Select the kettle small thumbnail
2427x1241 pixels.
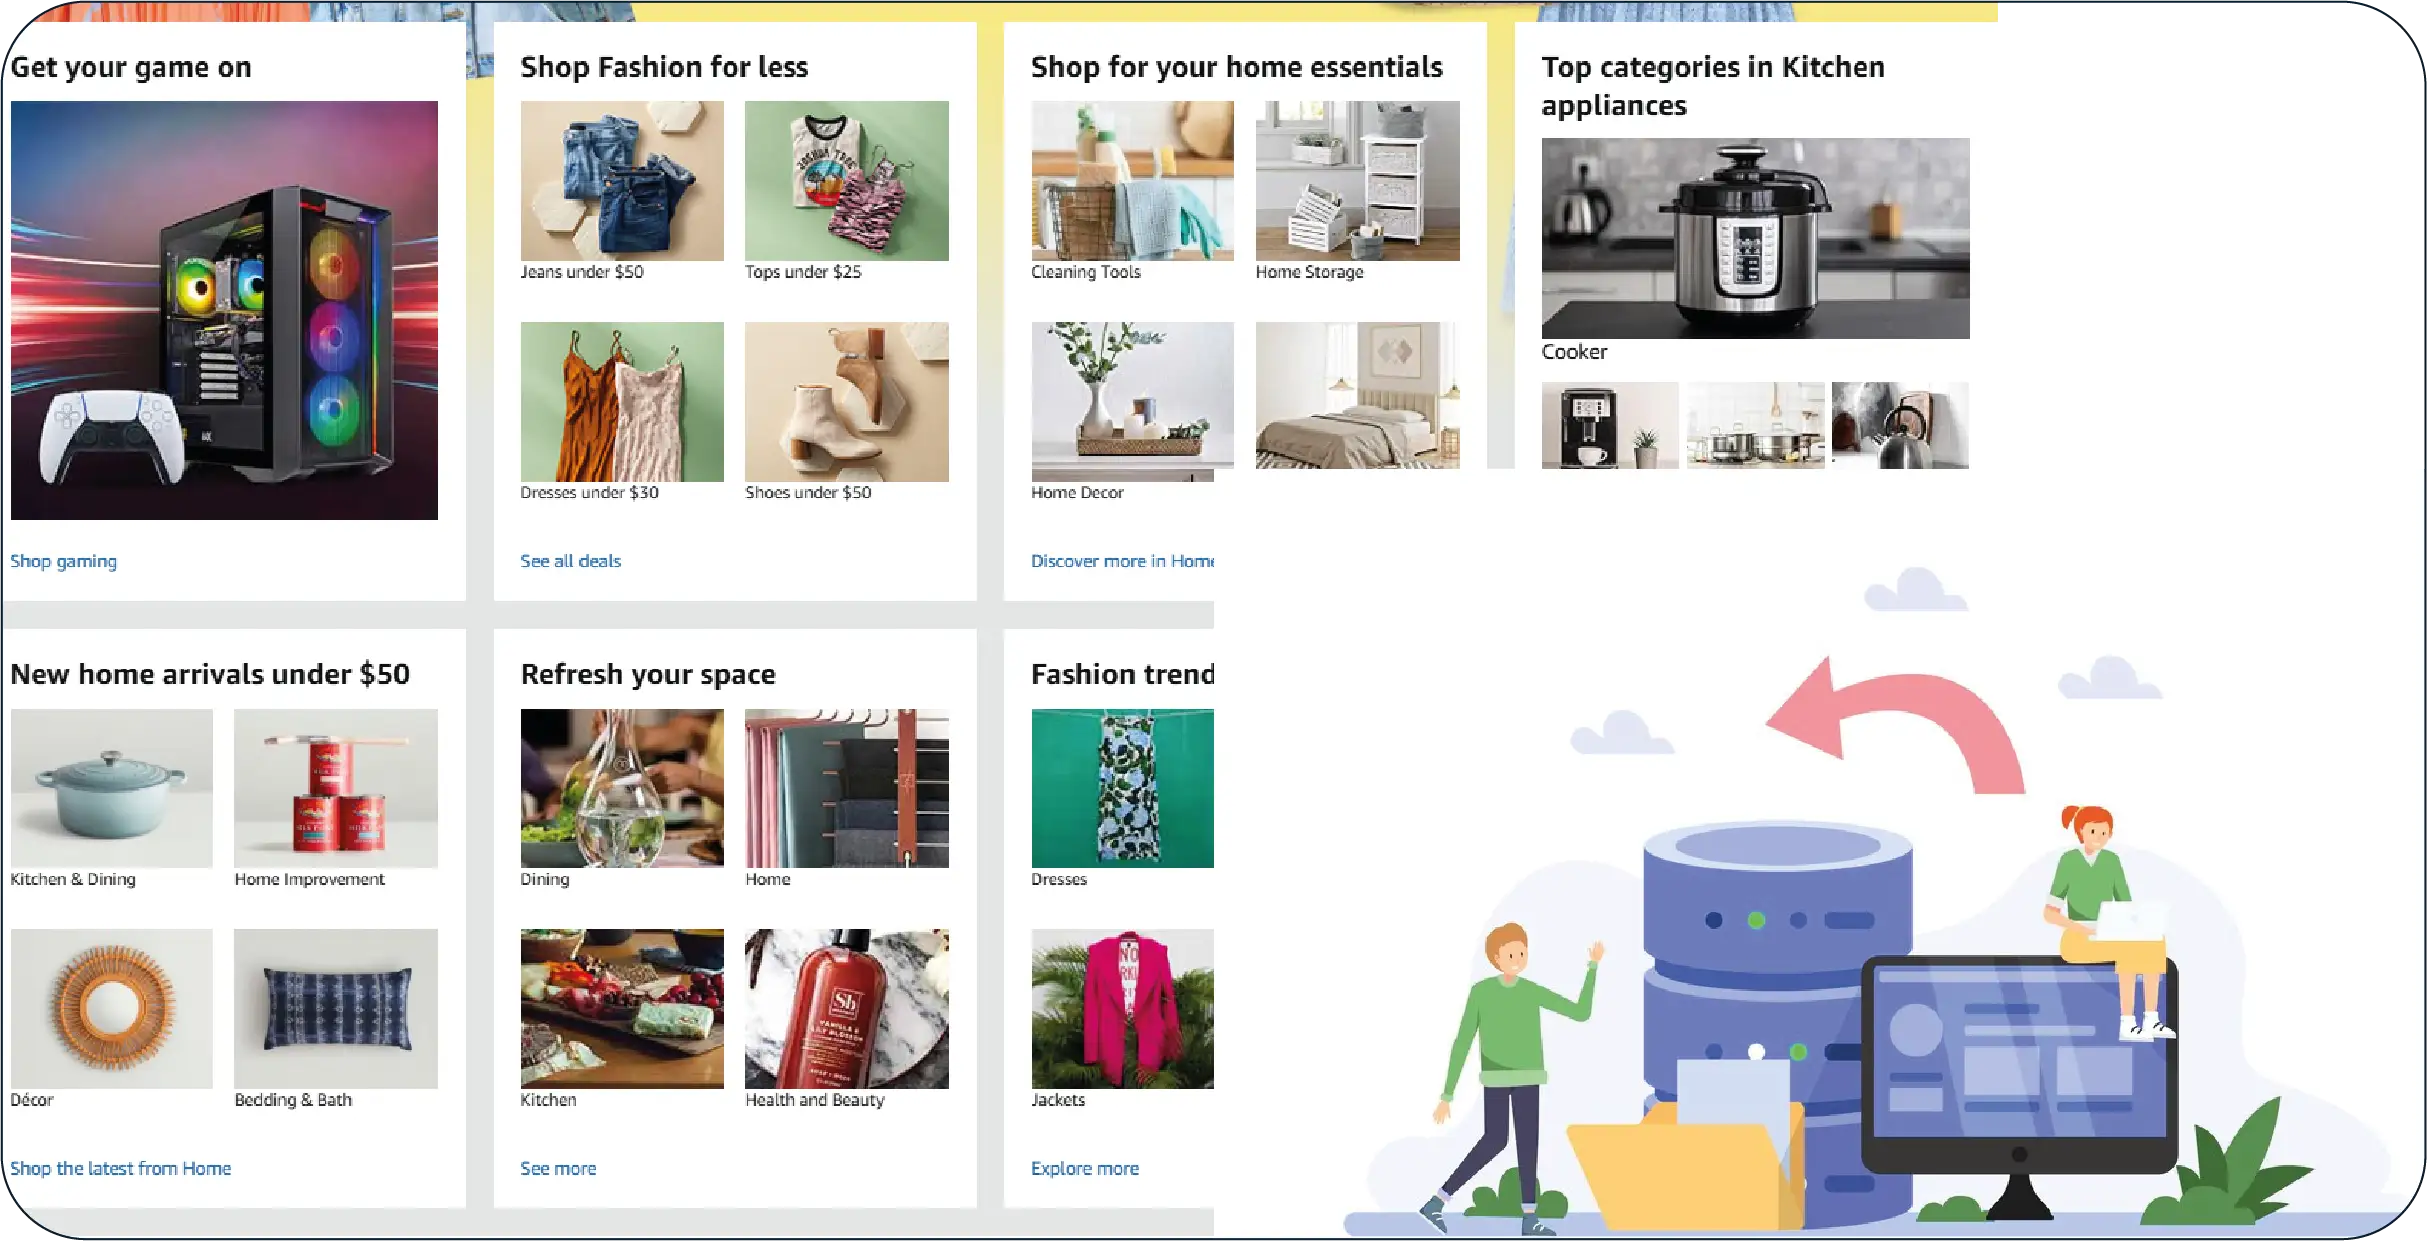point(1900,425)
